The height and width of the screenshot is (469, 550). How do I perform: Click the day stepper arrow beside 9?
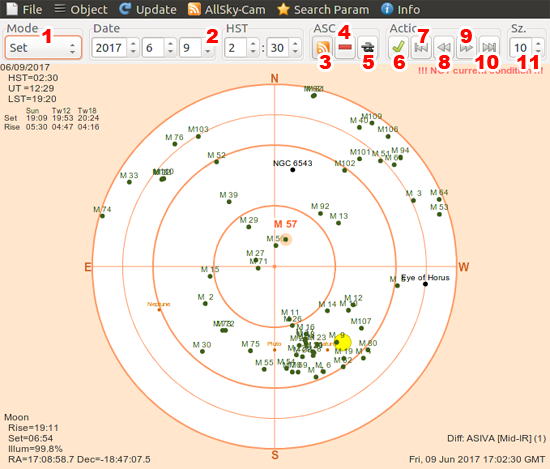pyautogui.click(x=208, y=48)
